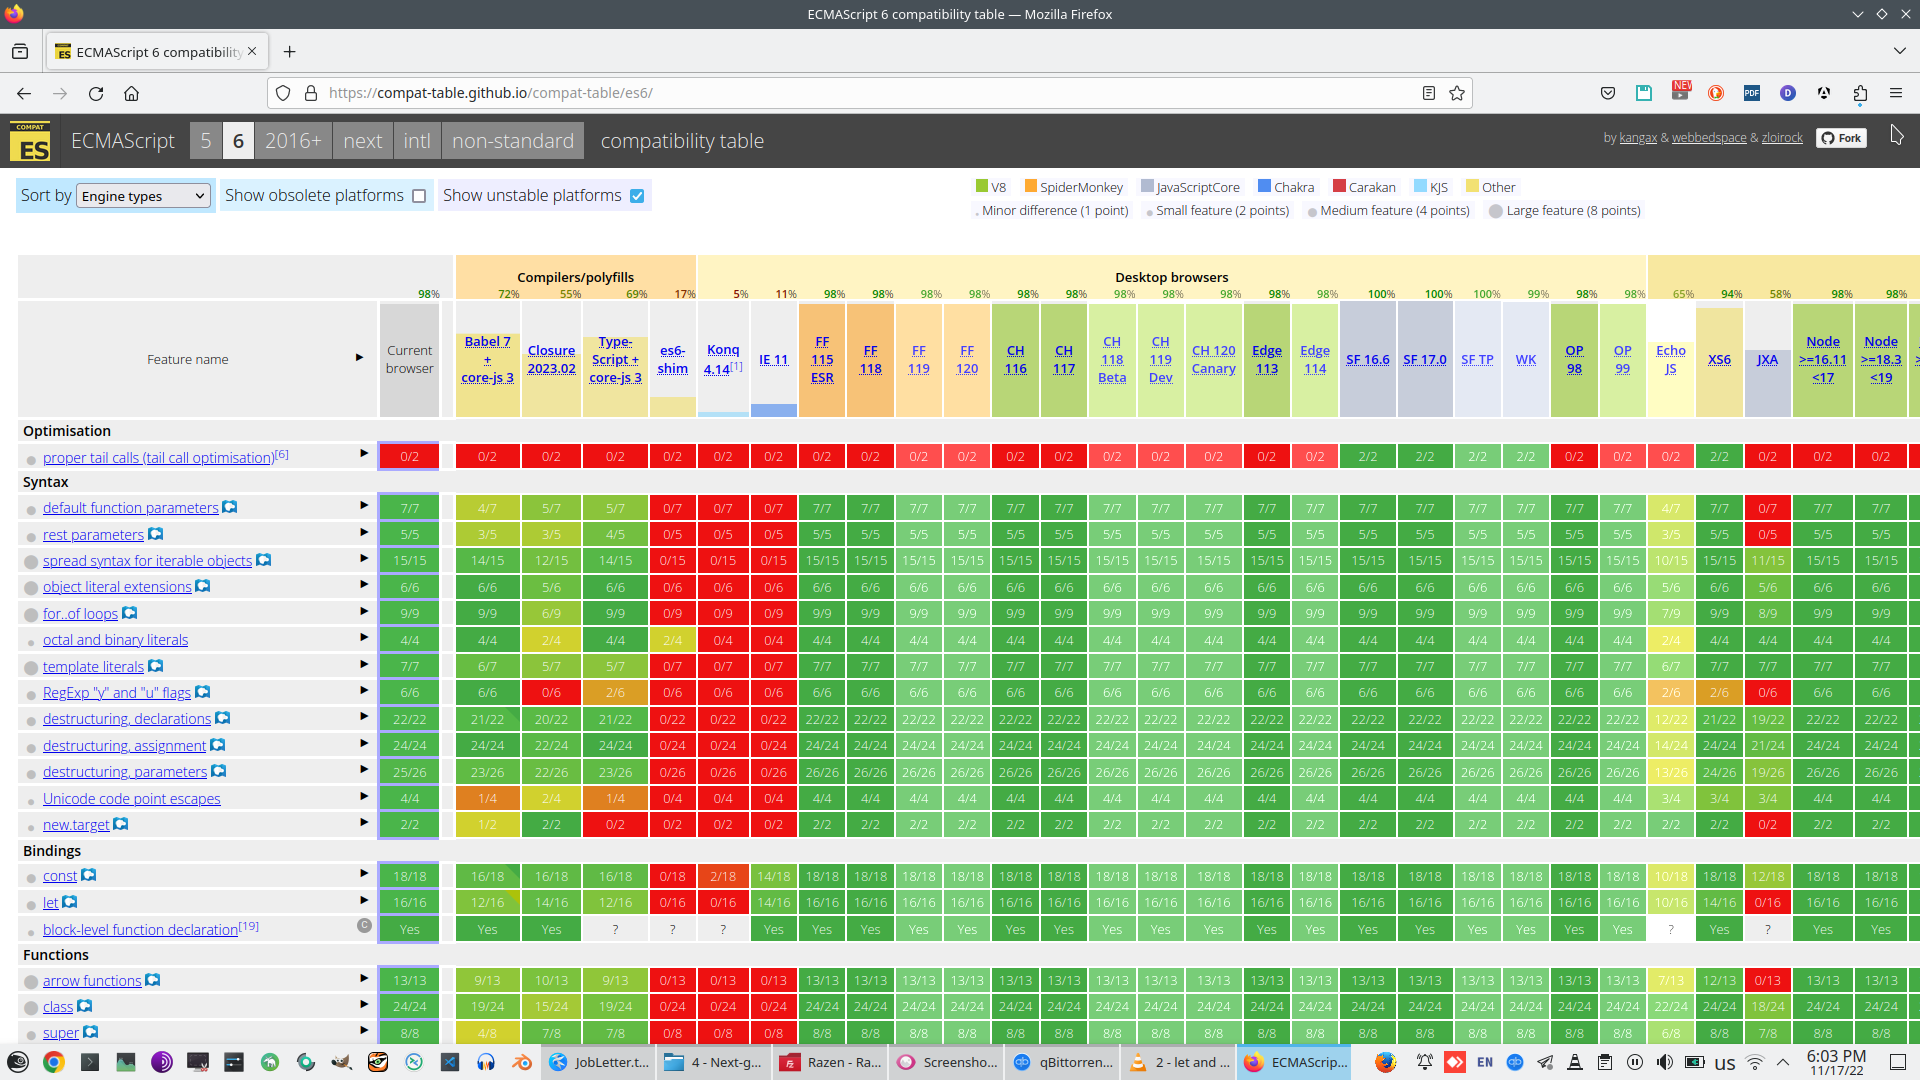
Task: Uncheck Show unstable platforms checkbox
Action: click(x=637, y=196)
